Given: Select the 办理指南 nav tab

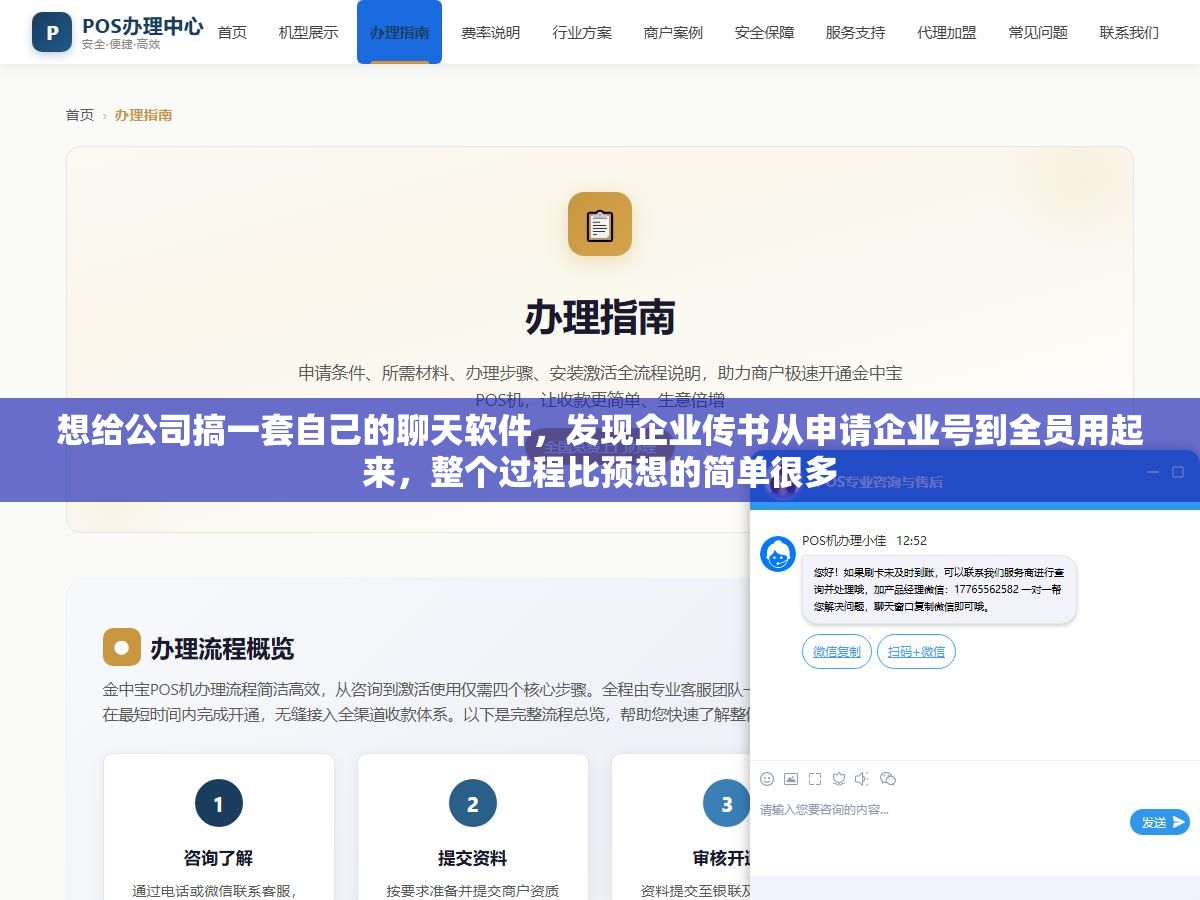Looking at the screenshot, I should 399,32.
